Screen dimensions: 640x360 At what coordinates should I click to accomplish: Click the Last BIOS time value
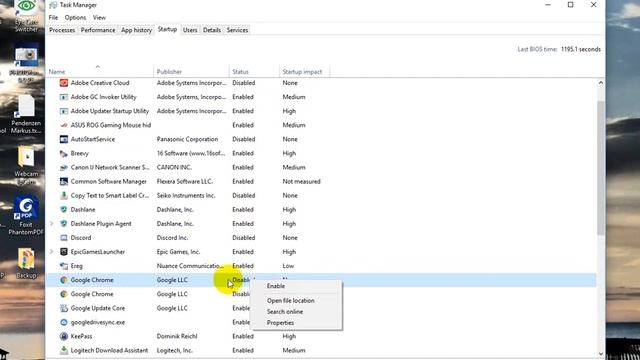581,49
